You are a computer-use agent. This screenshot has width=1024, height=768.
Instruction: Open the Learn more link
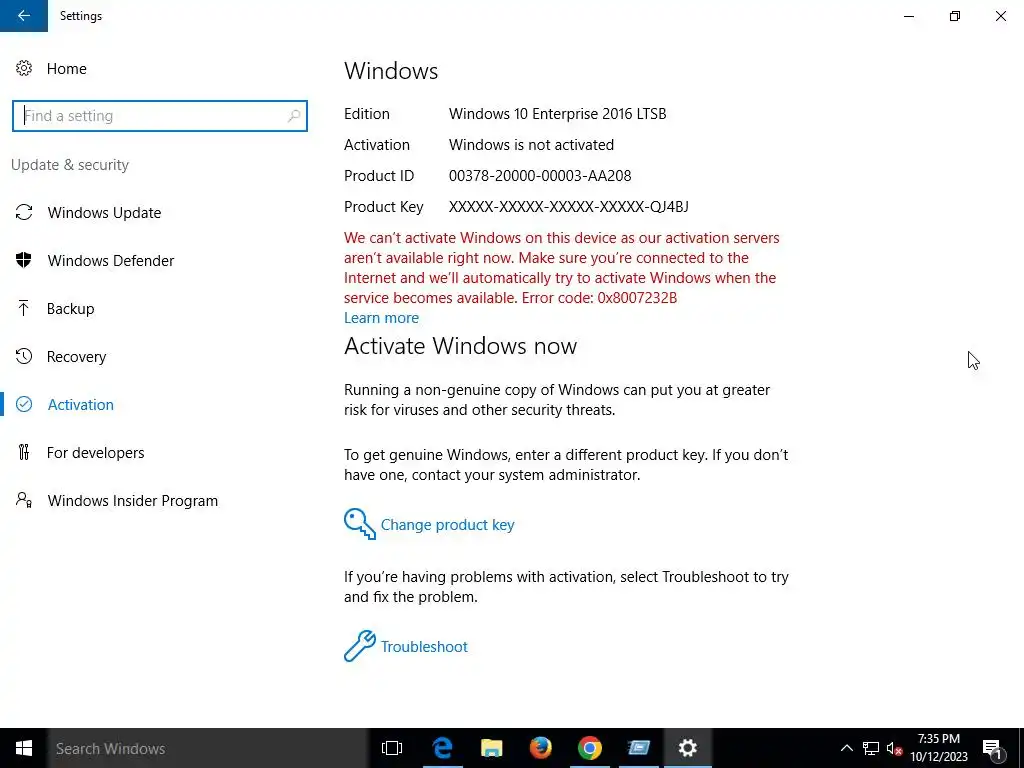point(381,318)
